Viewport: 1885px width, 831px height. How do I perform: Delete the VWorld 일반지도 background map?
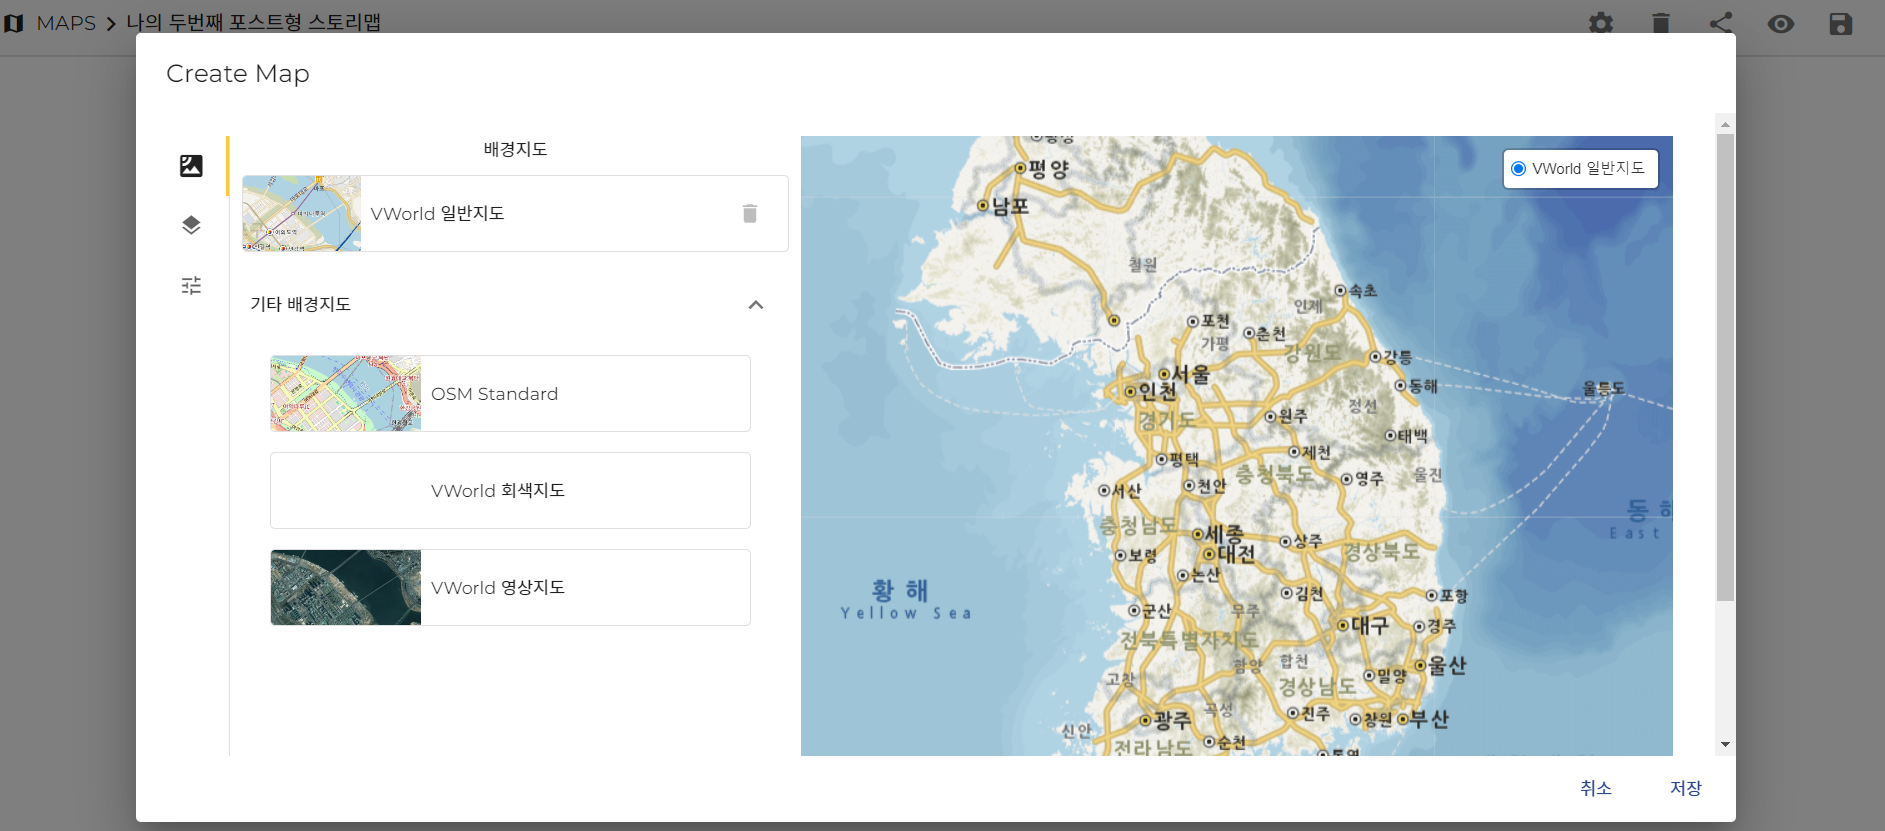coord(750,213)
